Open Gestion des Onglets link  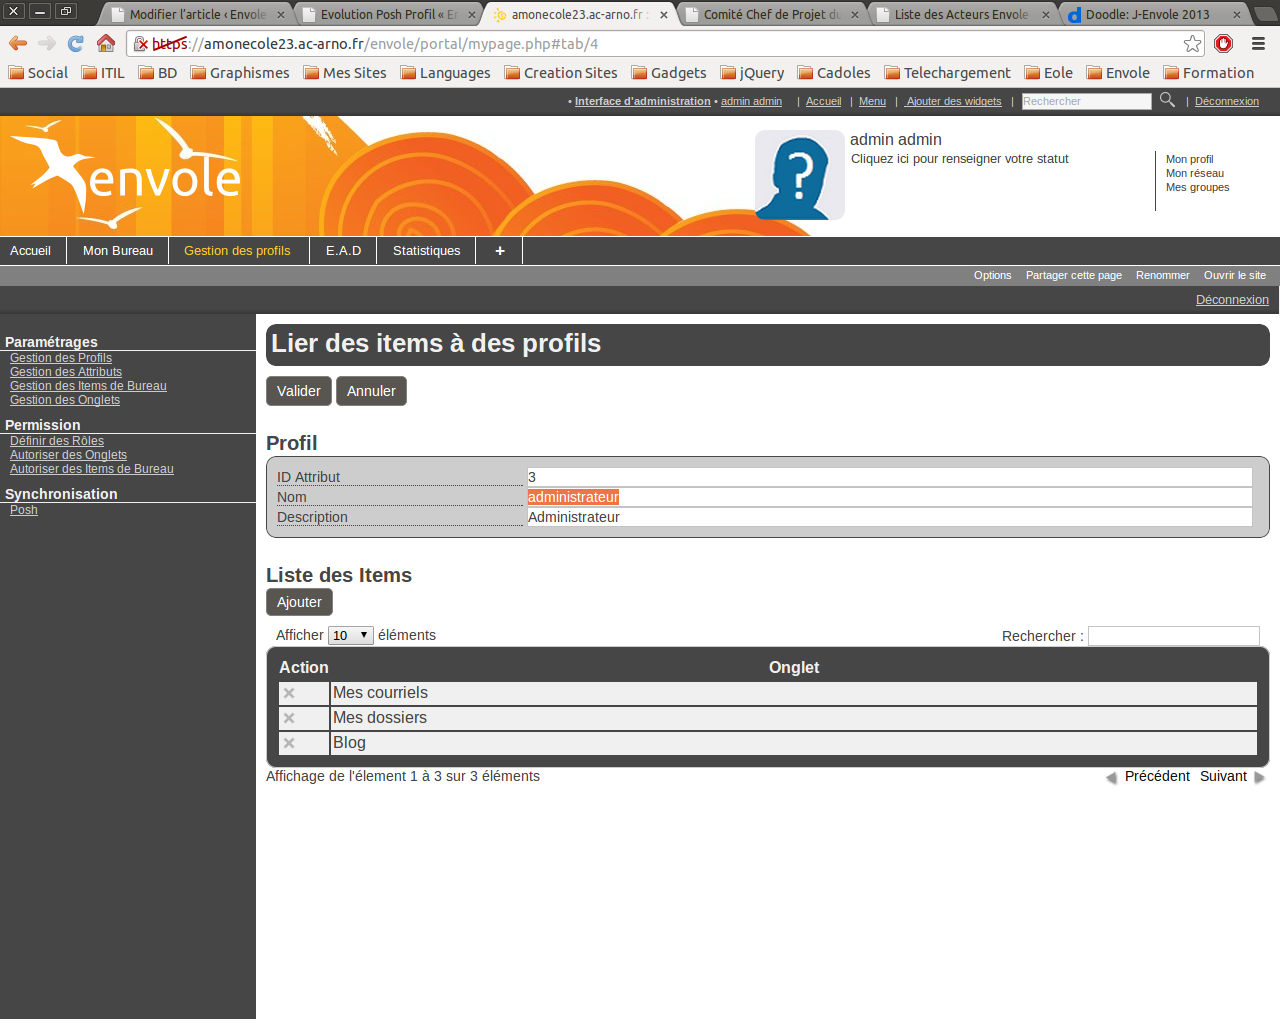click(x=65, y=400)
